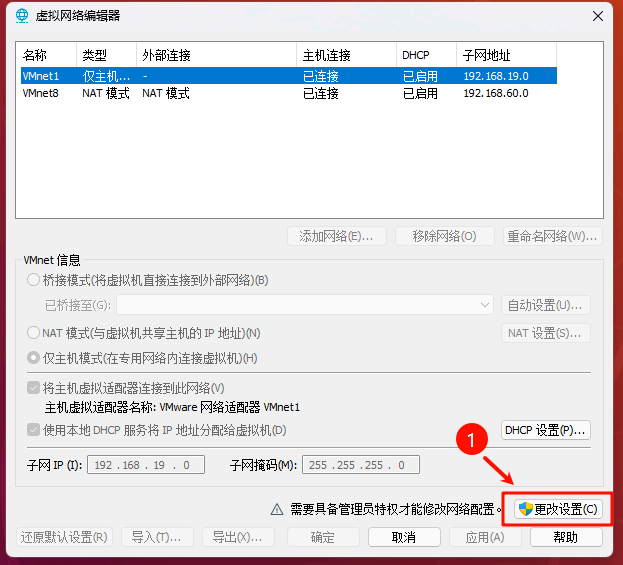Open DHCP 设置(P)... dialog

pyautogui.click(x=546, y=430)
